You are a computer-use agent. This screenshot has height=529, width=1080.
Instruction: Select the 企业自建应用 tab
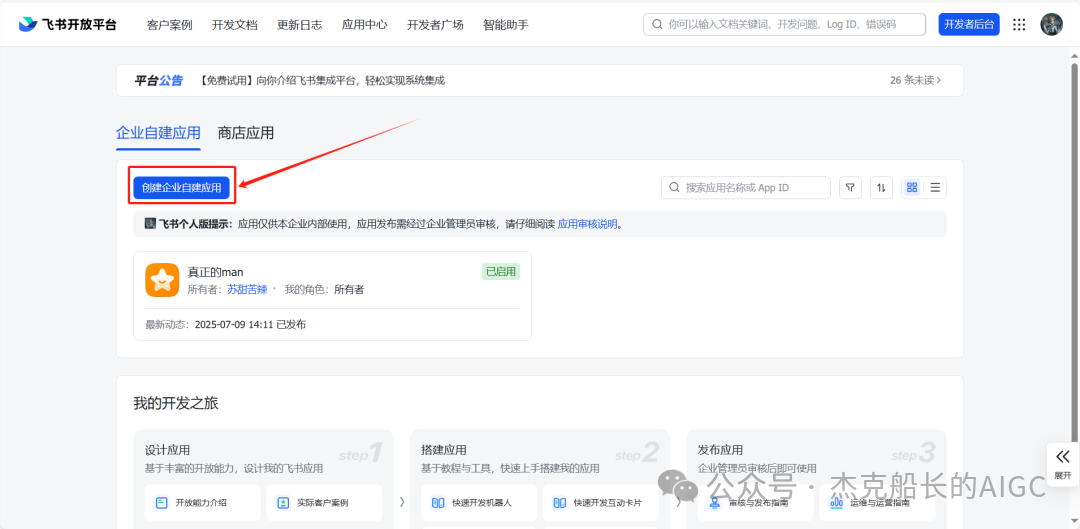158,133
